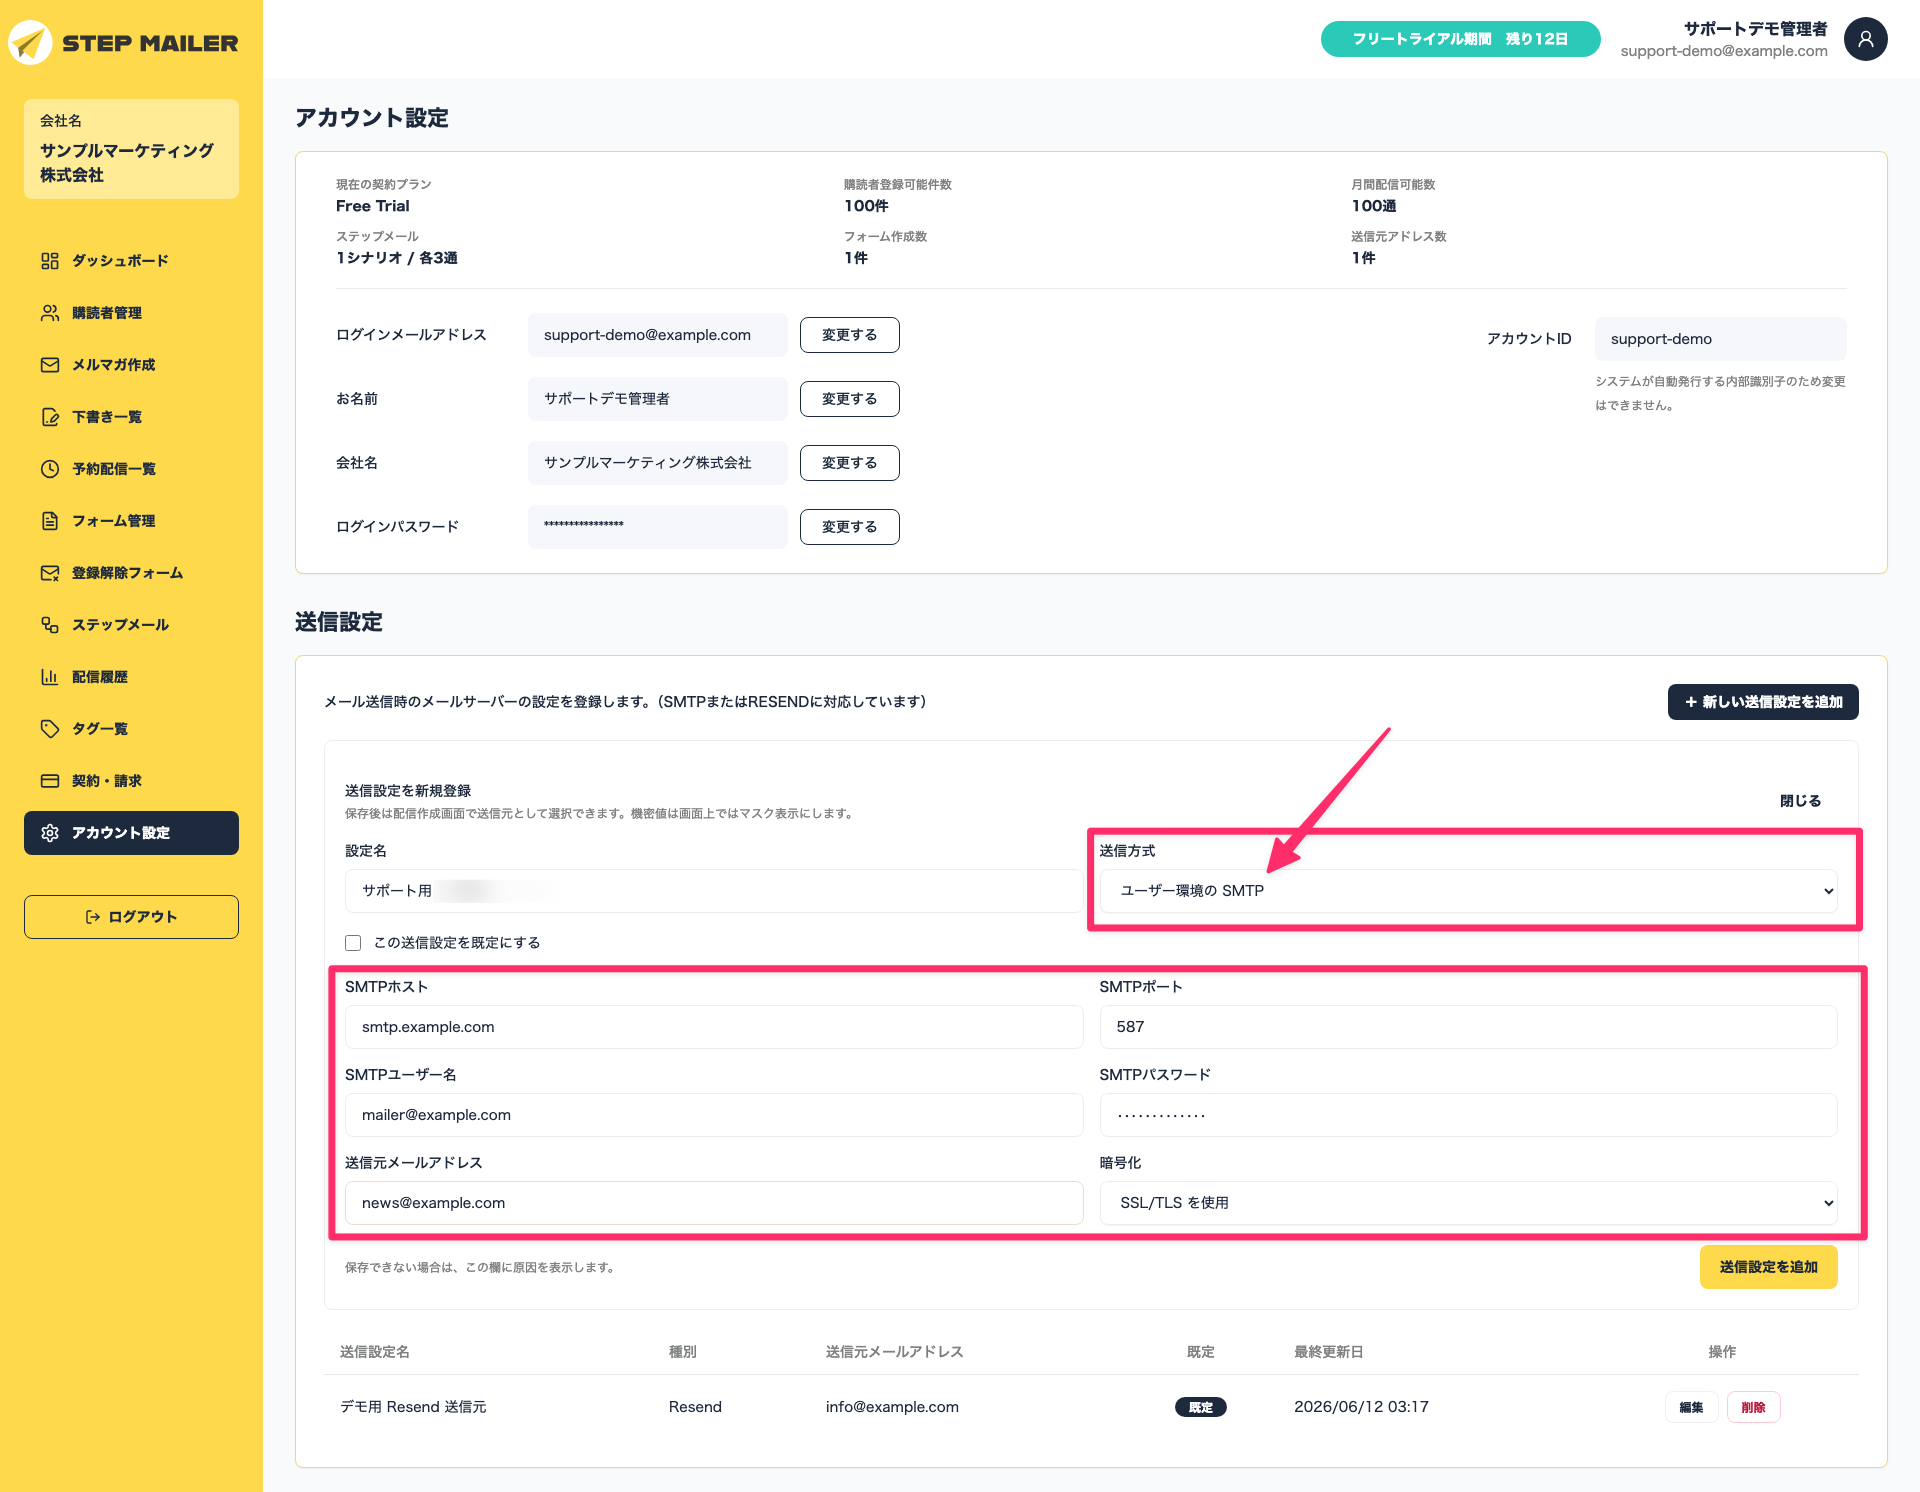The height and width of the screenshot is (1492, 1920).
Task: Click 変更する next to 会社名
Action: click(849, 463)
